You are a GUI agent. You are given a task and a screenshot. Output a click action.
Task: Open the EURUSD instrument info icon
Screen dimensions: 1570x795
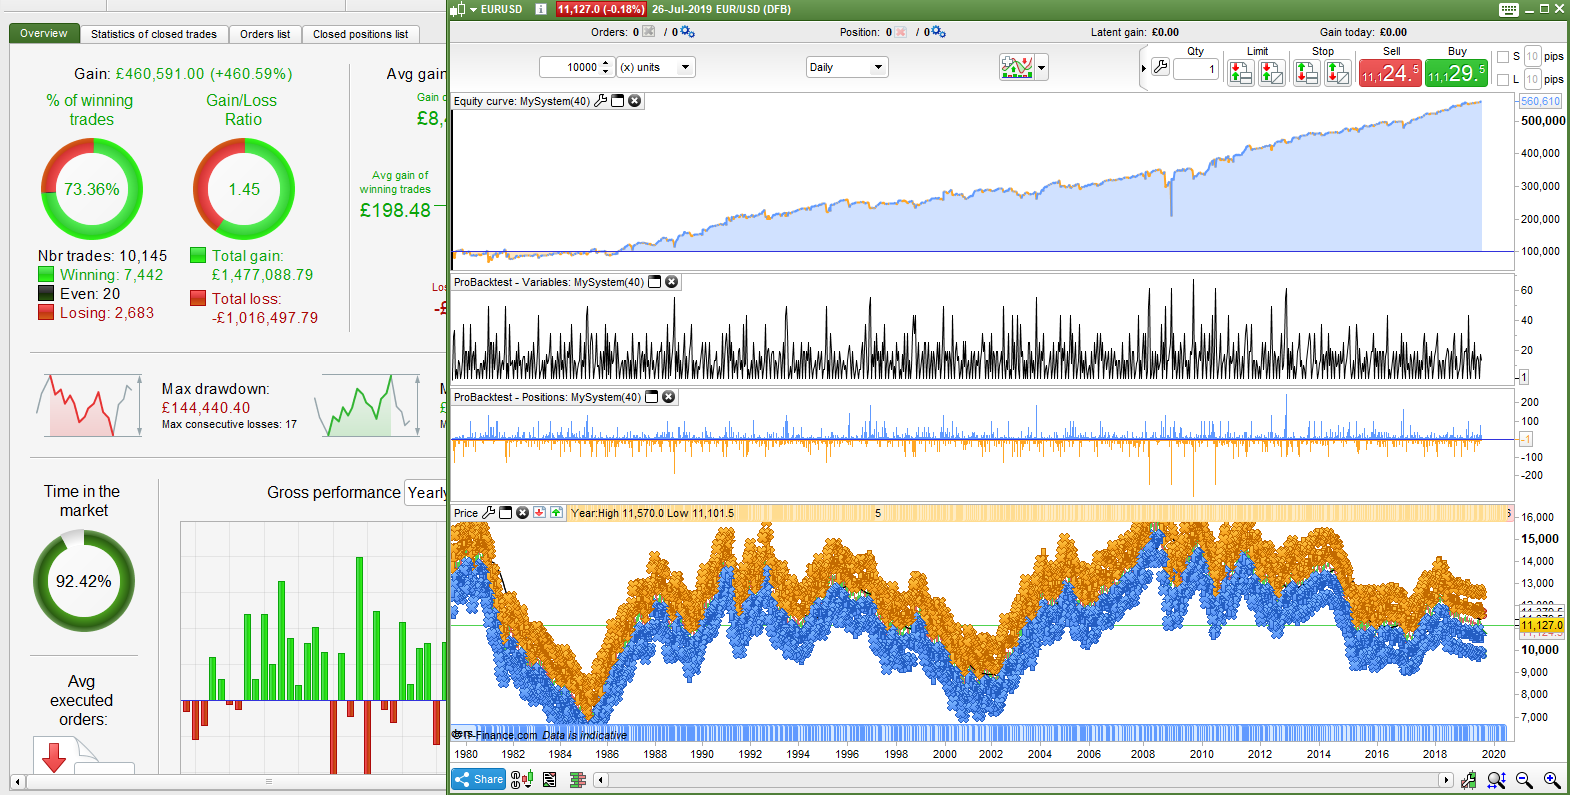pyautogui.click(x=540, y=9)
